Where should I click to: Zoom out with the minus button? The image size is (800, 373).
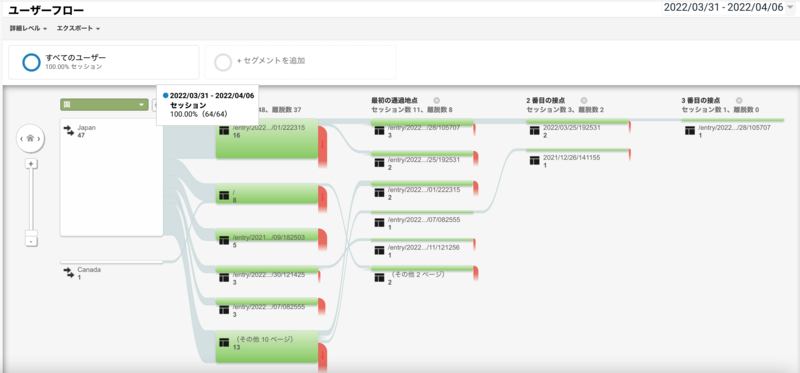pos(31,241)
